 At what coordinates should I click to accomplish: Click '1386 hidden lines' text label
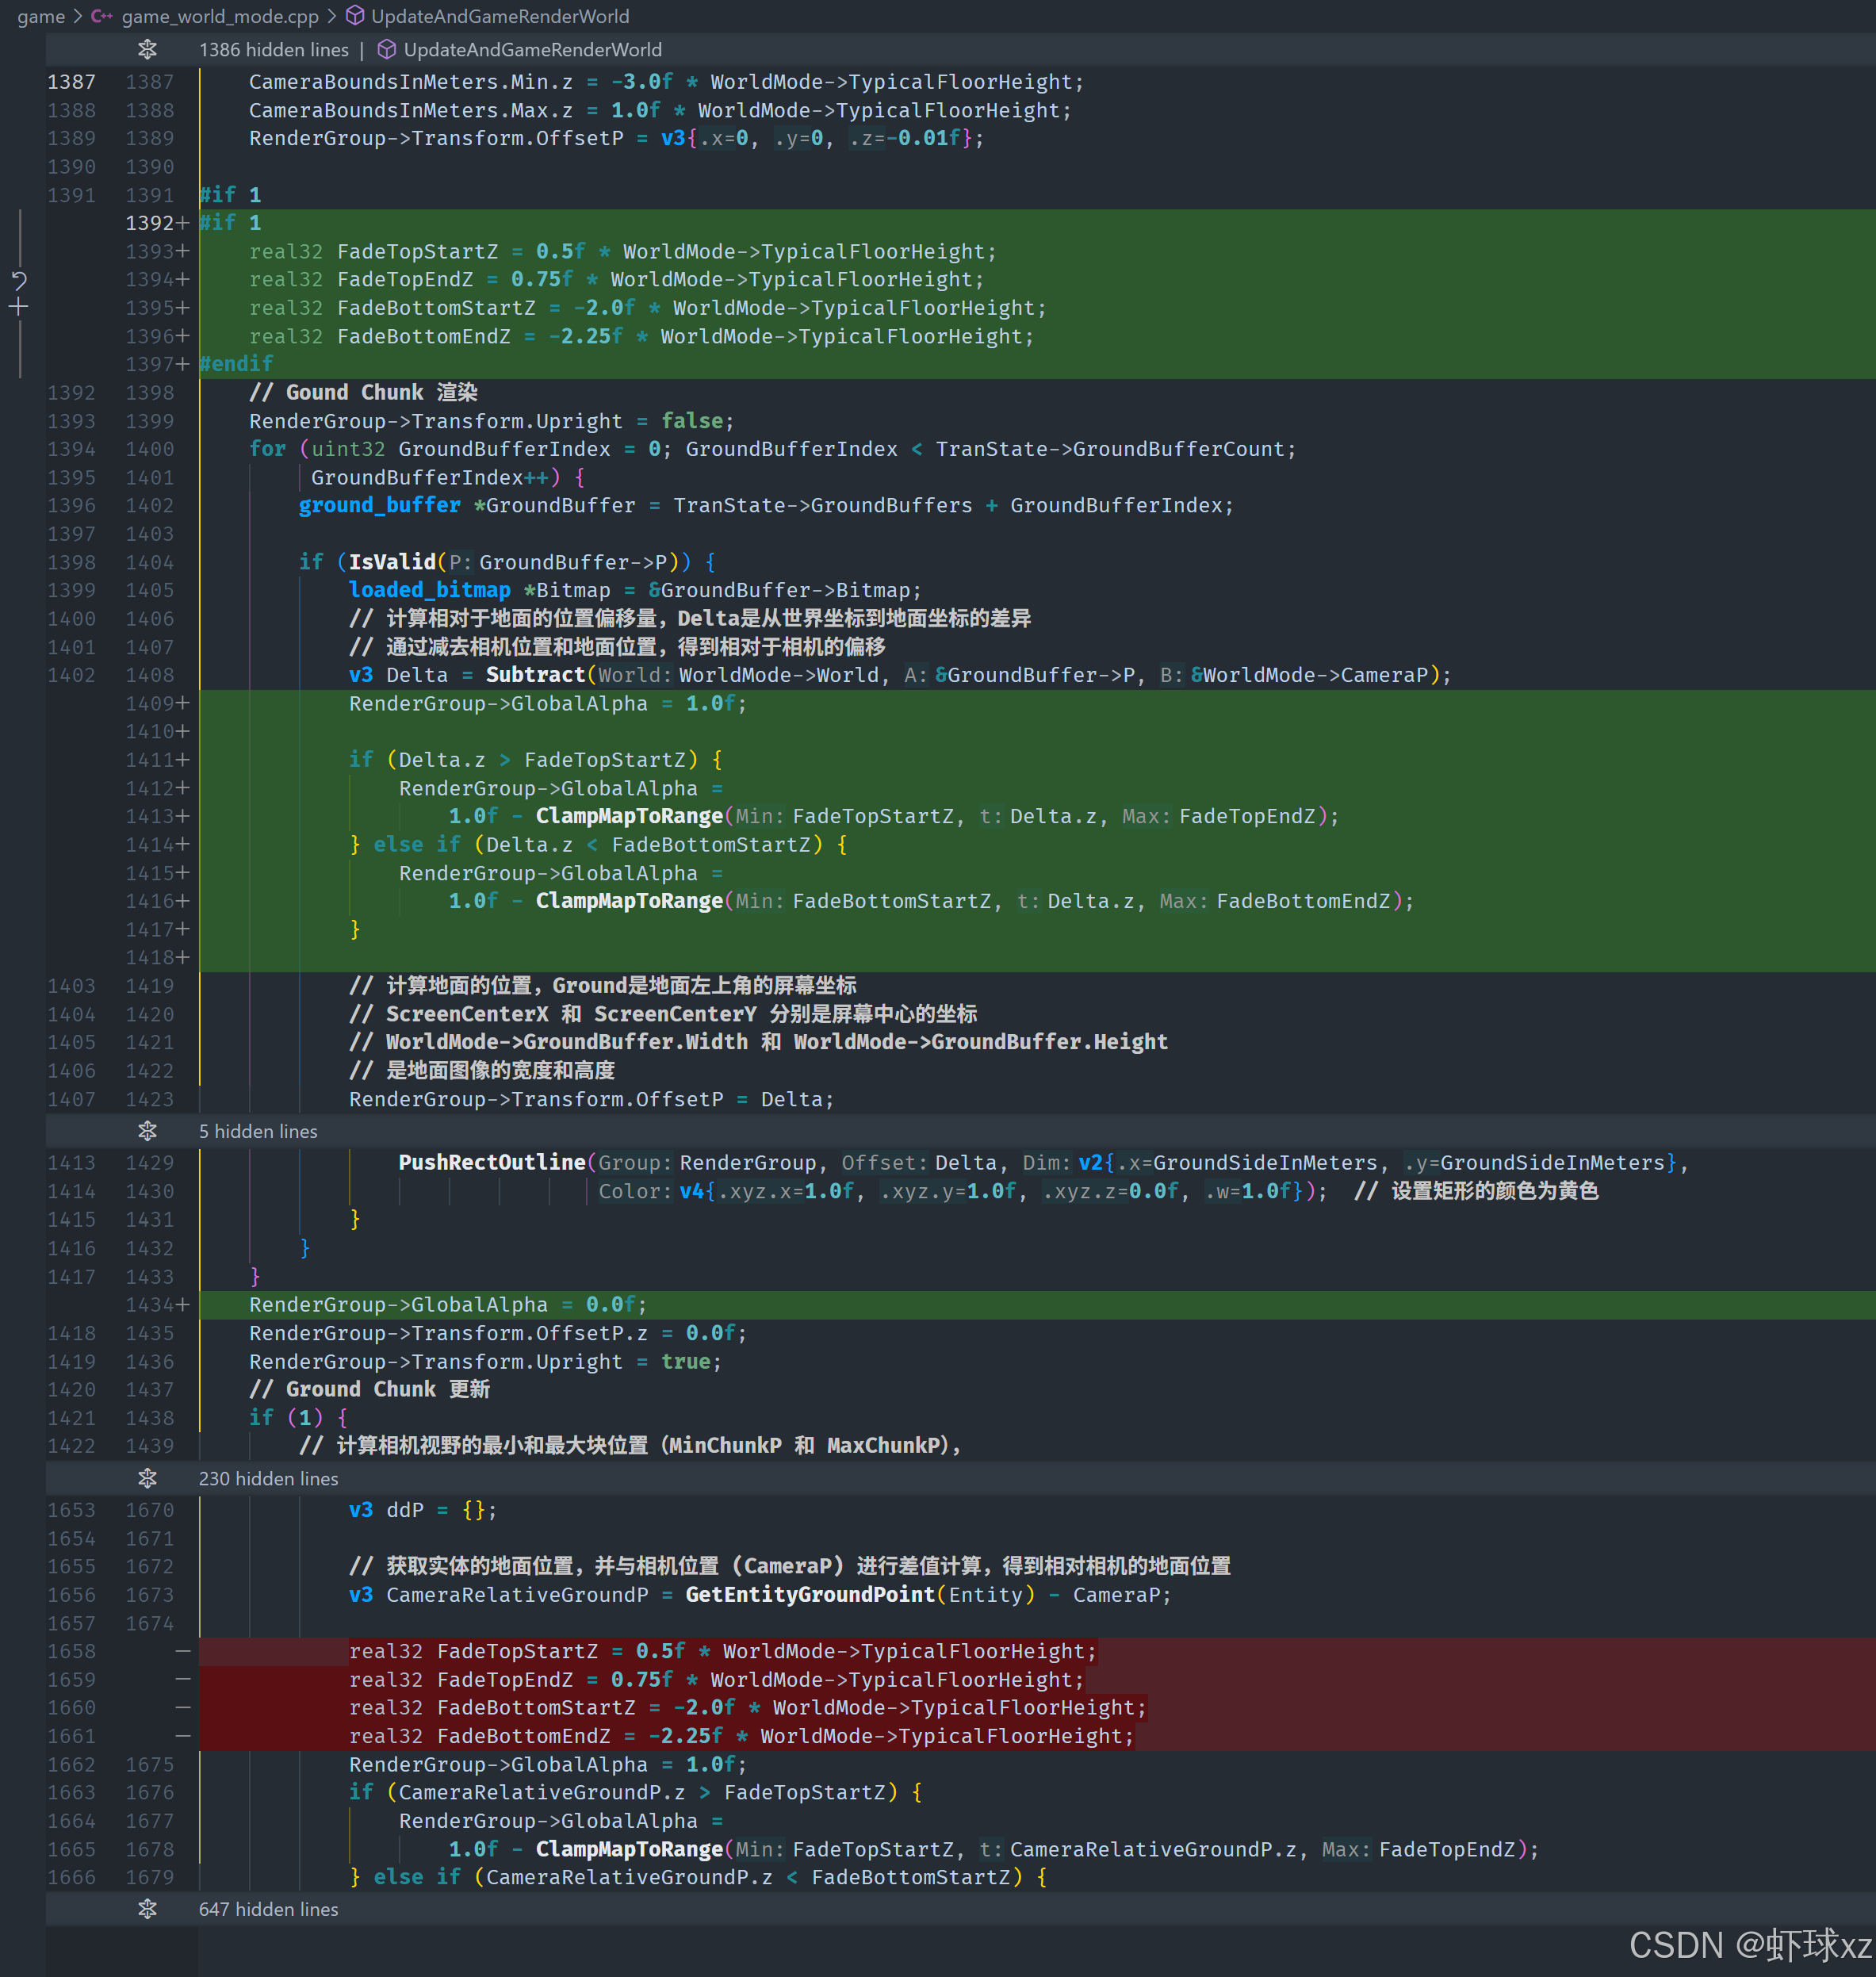[x=273, y=49]
